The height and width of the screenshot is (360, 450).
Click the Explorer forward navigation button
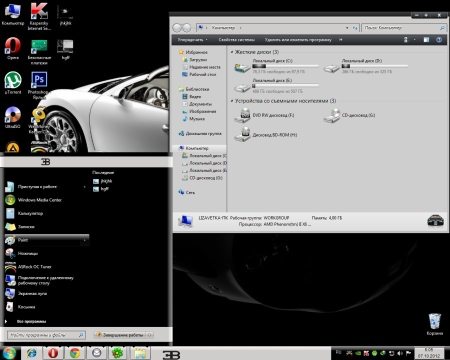(x=187, y=28)
